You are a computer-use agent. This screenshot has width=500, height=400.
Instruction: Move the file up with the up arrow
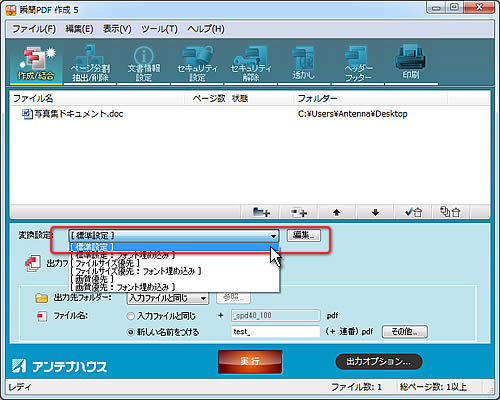coord(337,212)
